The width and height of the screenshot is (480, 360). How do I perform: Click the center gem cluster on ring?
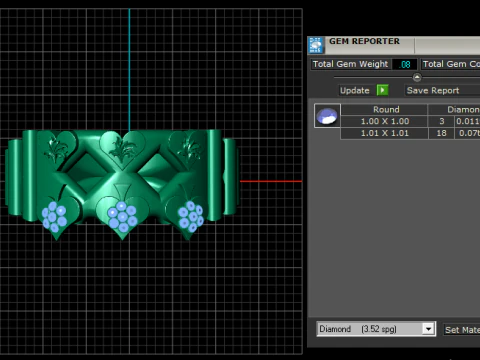coord(122,216)
